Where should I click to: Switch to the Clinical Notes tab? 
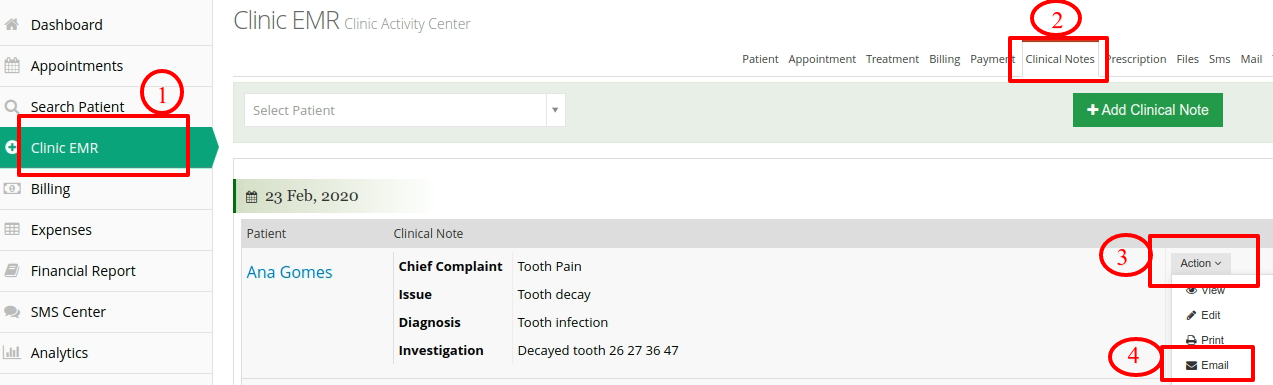(1060, 59)
